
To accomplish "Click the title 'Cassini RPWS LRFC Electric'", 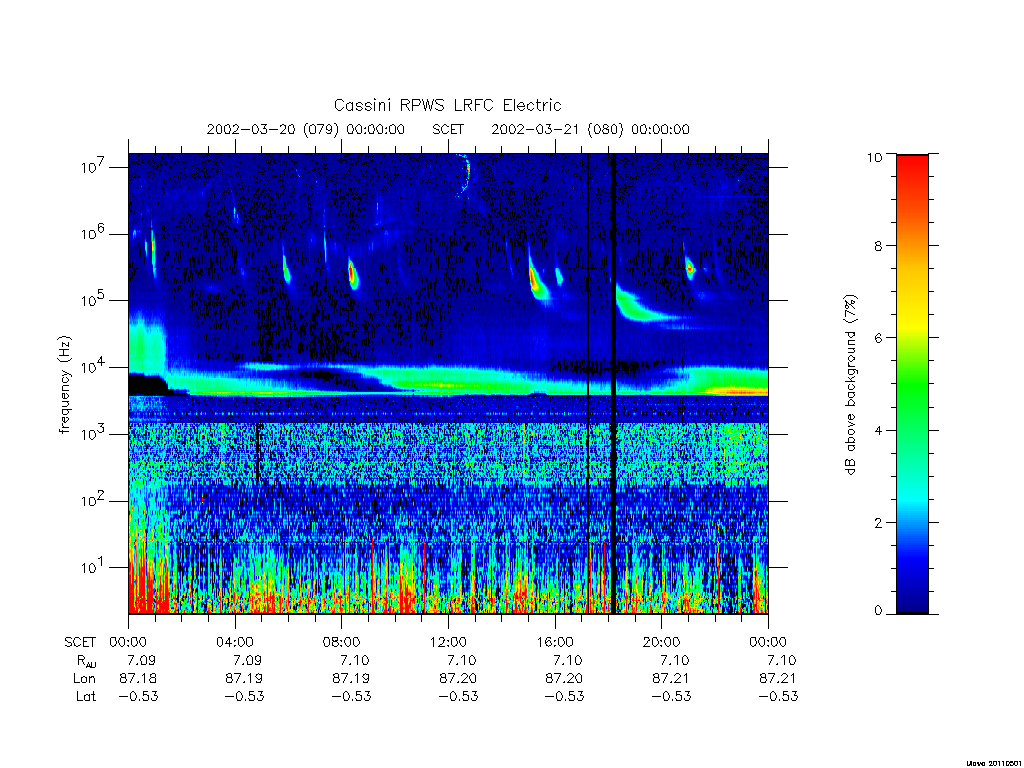I will click(x=447, y=105).
